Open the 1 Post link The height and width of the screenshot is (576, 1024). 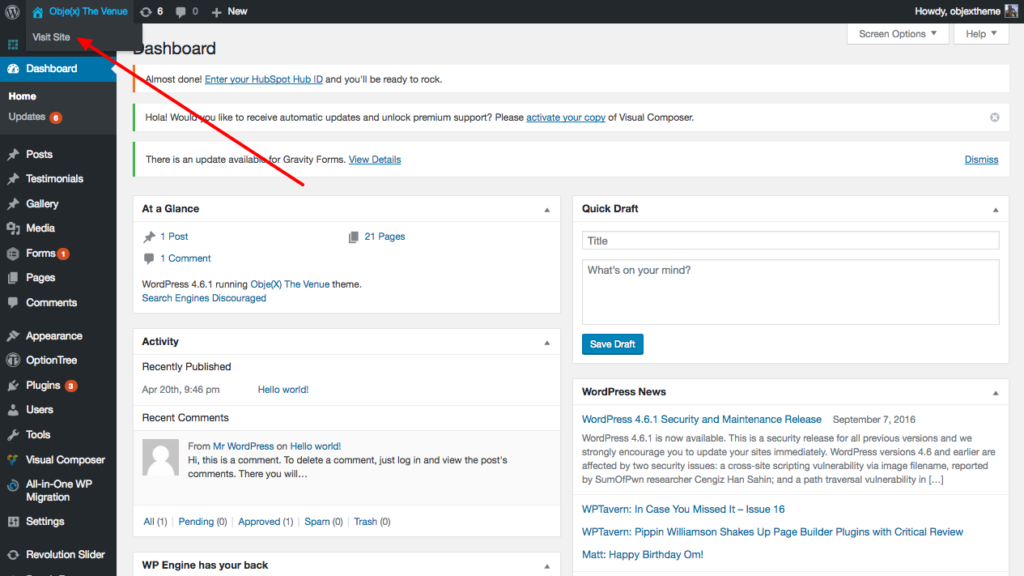tap(174, 236)
